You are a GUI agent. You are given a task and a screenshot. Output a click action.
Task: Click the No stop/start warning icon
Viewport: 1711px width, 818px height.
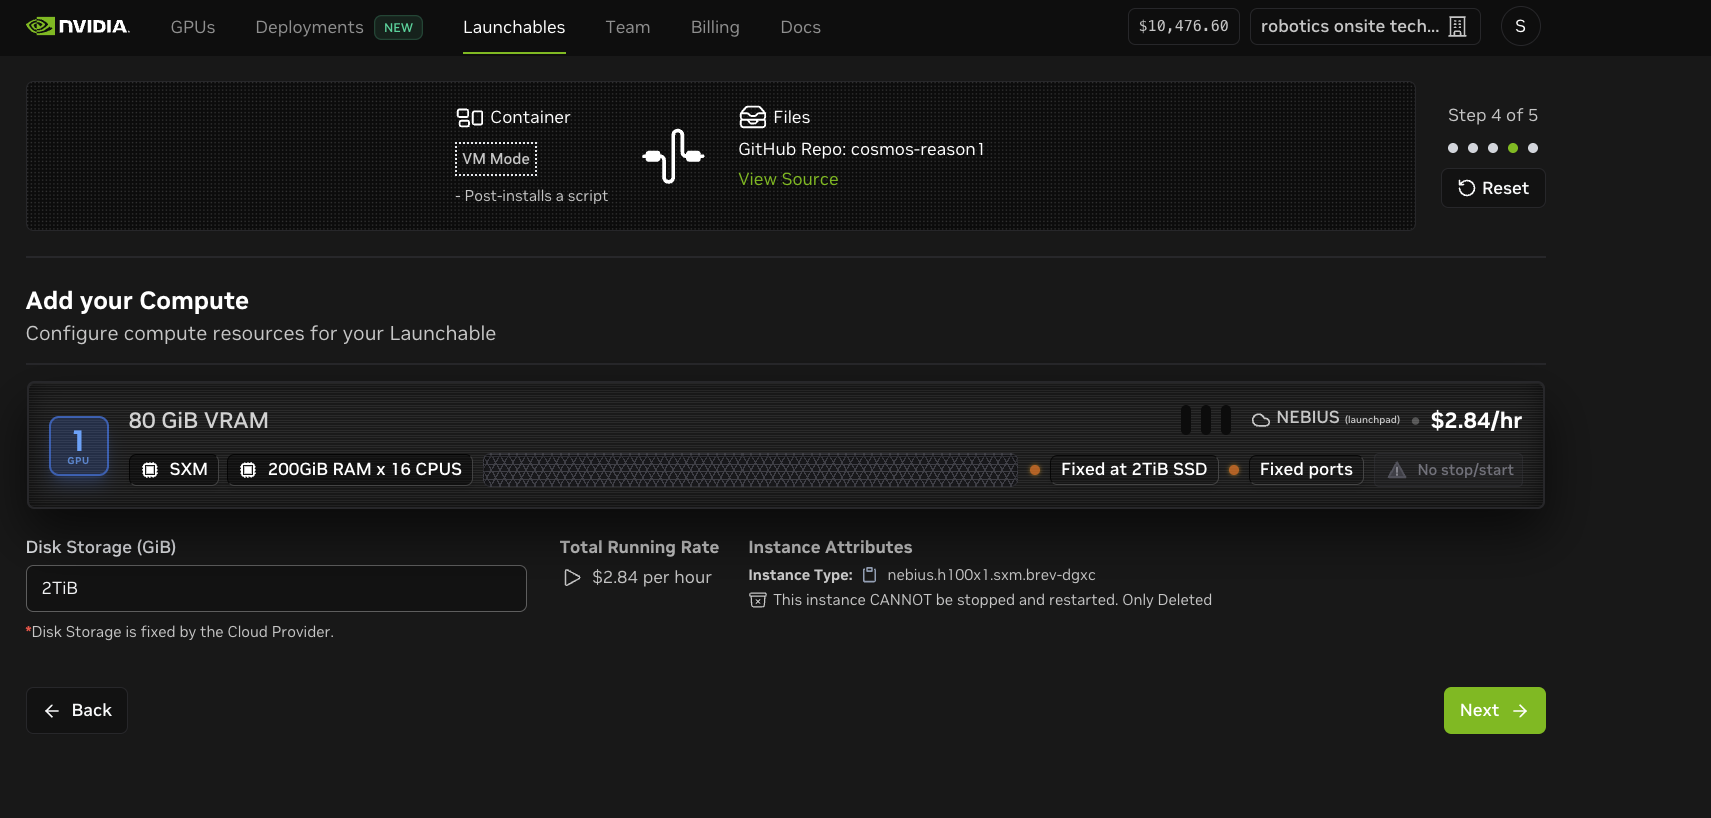1397,470
